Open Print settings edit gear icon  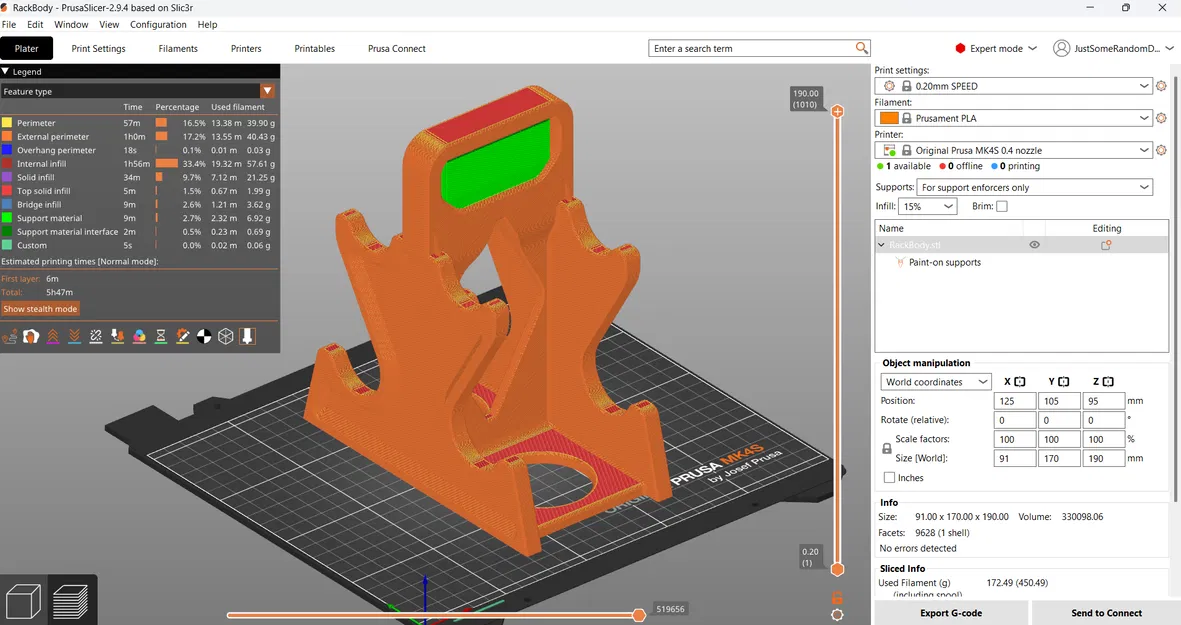point(1161,86)
